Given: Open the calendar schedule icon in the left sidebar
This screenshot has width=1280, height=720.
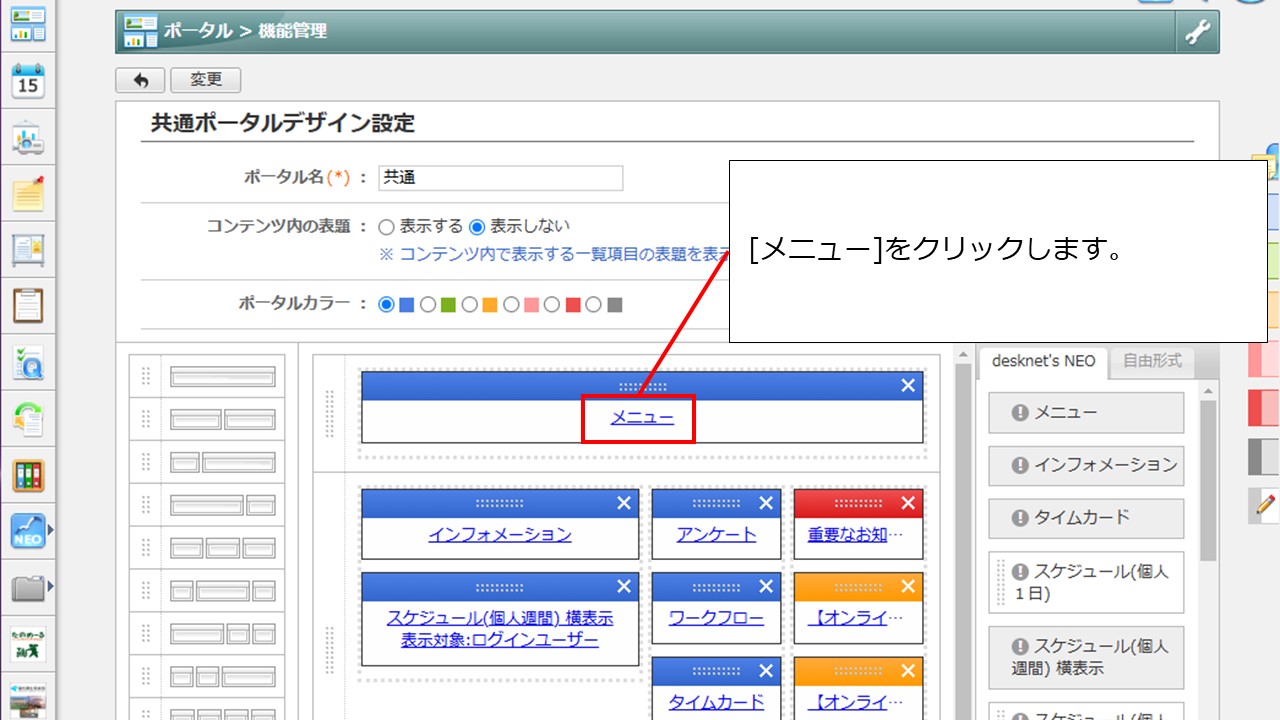Looking at the screenshot, I should pyautogui.click(x=28, y=82).
